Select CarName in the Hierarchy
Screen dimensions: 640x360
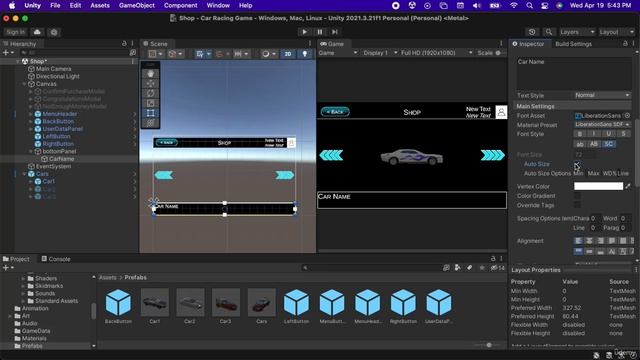pyautogui.click(x=61, y=159)
